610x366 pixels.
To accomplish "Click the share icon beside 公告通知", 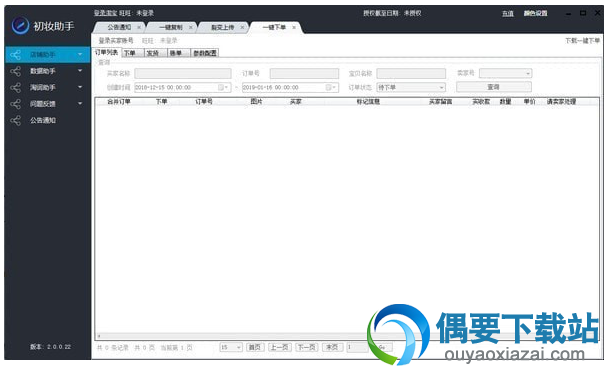I will (x=16, y=120).
